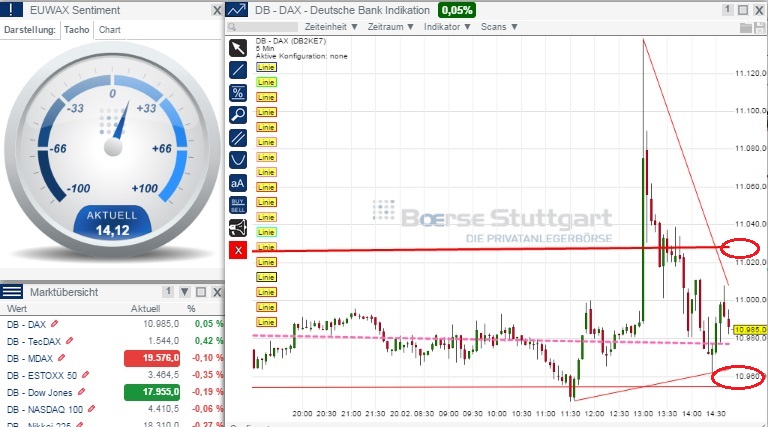Select the DB - MDAX row

click(x=112, y=358)
